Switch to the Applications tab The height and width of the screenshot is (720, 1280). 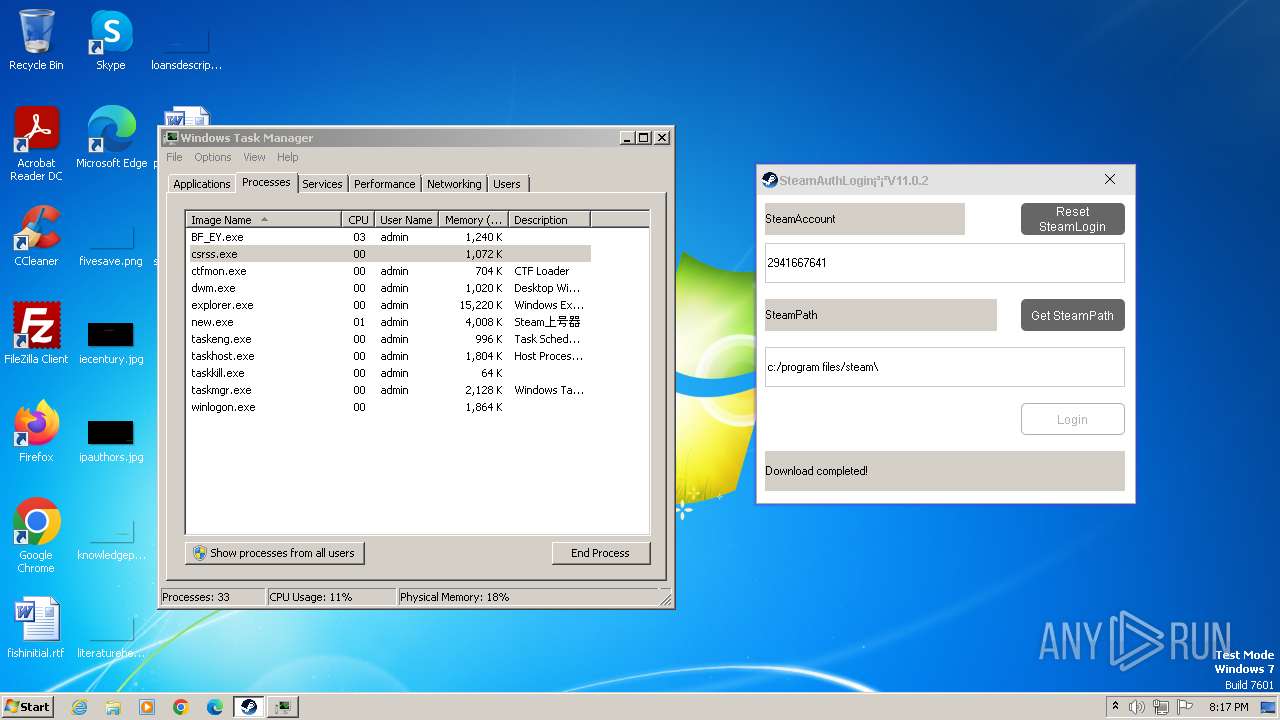point(202,184)
